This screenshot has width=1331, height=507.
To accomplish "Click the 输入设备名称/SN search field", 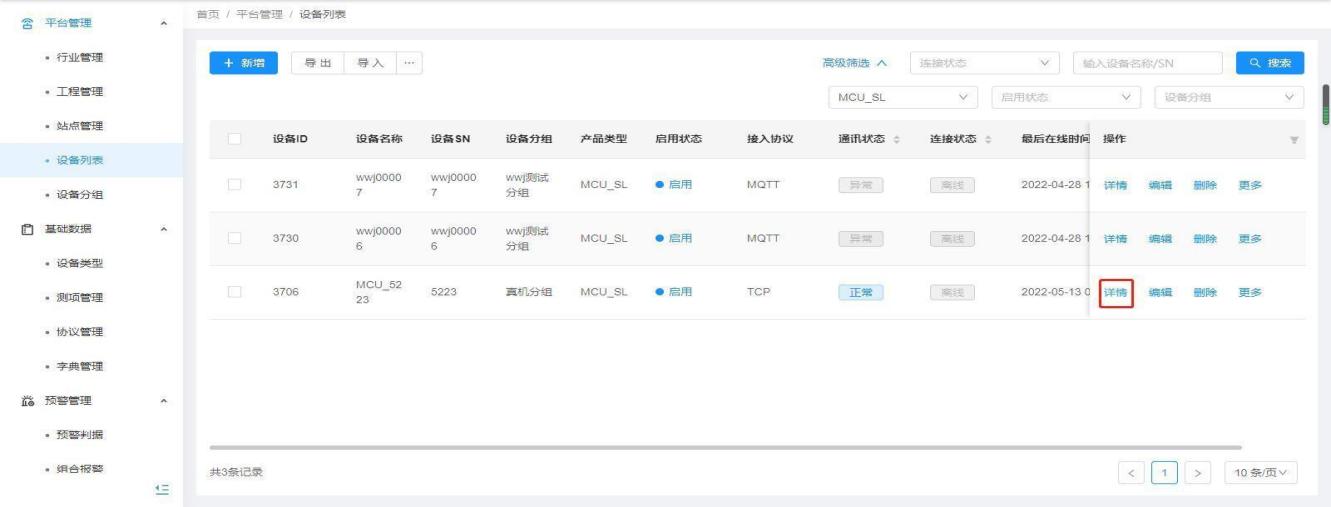I will click(x=1146, y=63).
